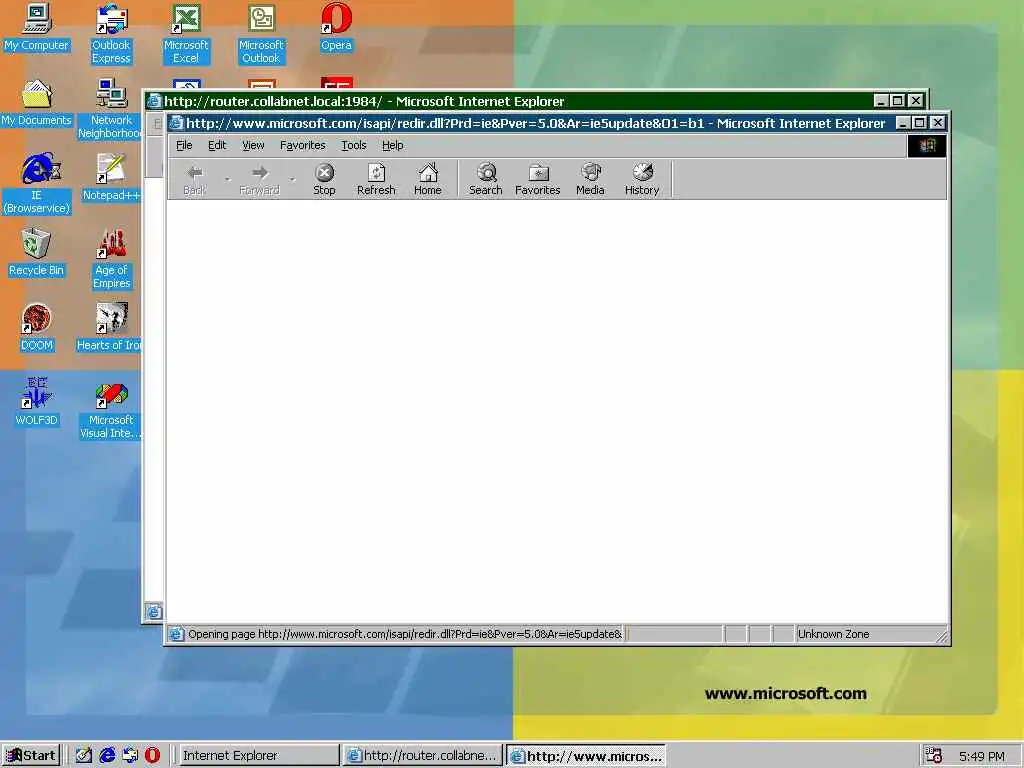
Task: Launch Opera from quick launch
Action: [152, 756]
